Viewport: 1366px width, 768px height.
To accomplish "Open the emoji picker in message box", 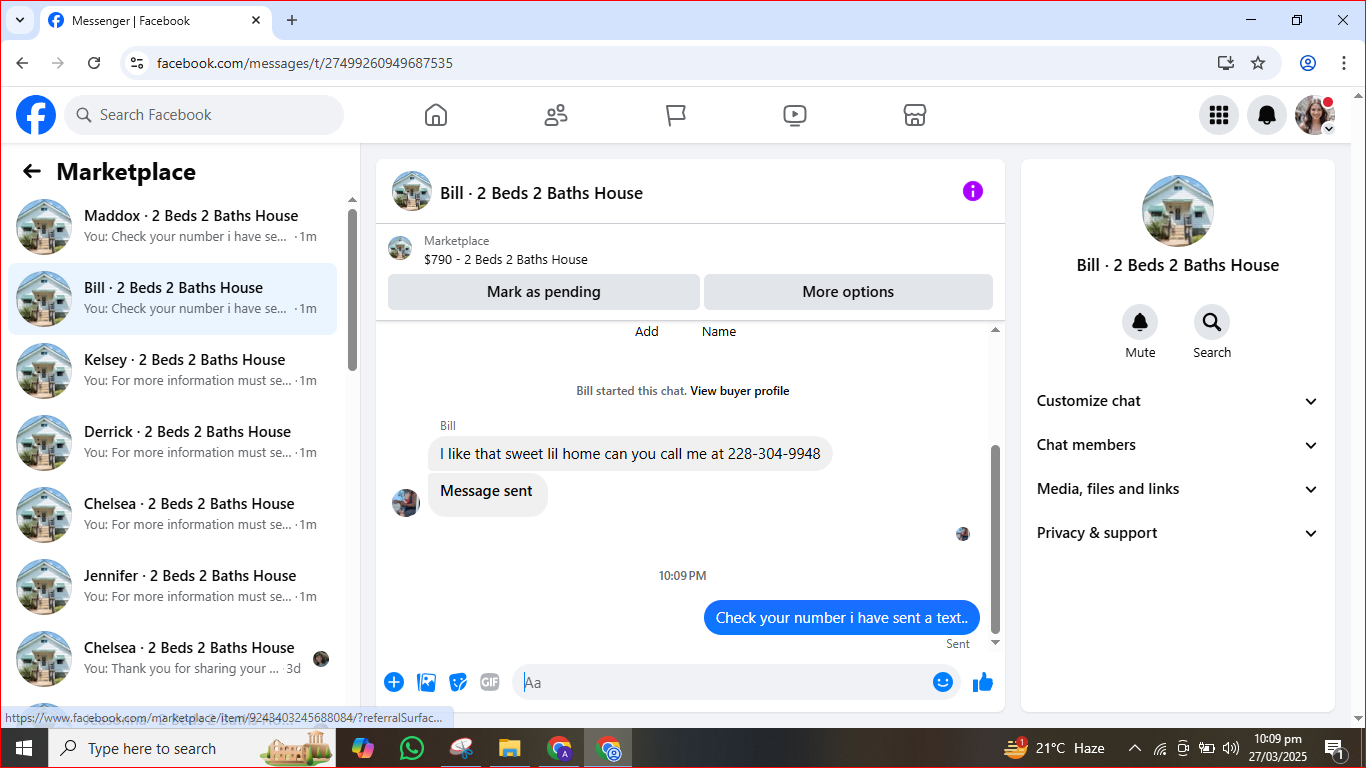I will click(x=943, y=682).
